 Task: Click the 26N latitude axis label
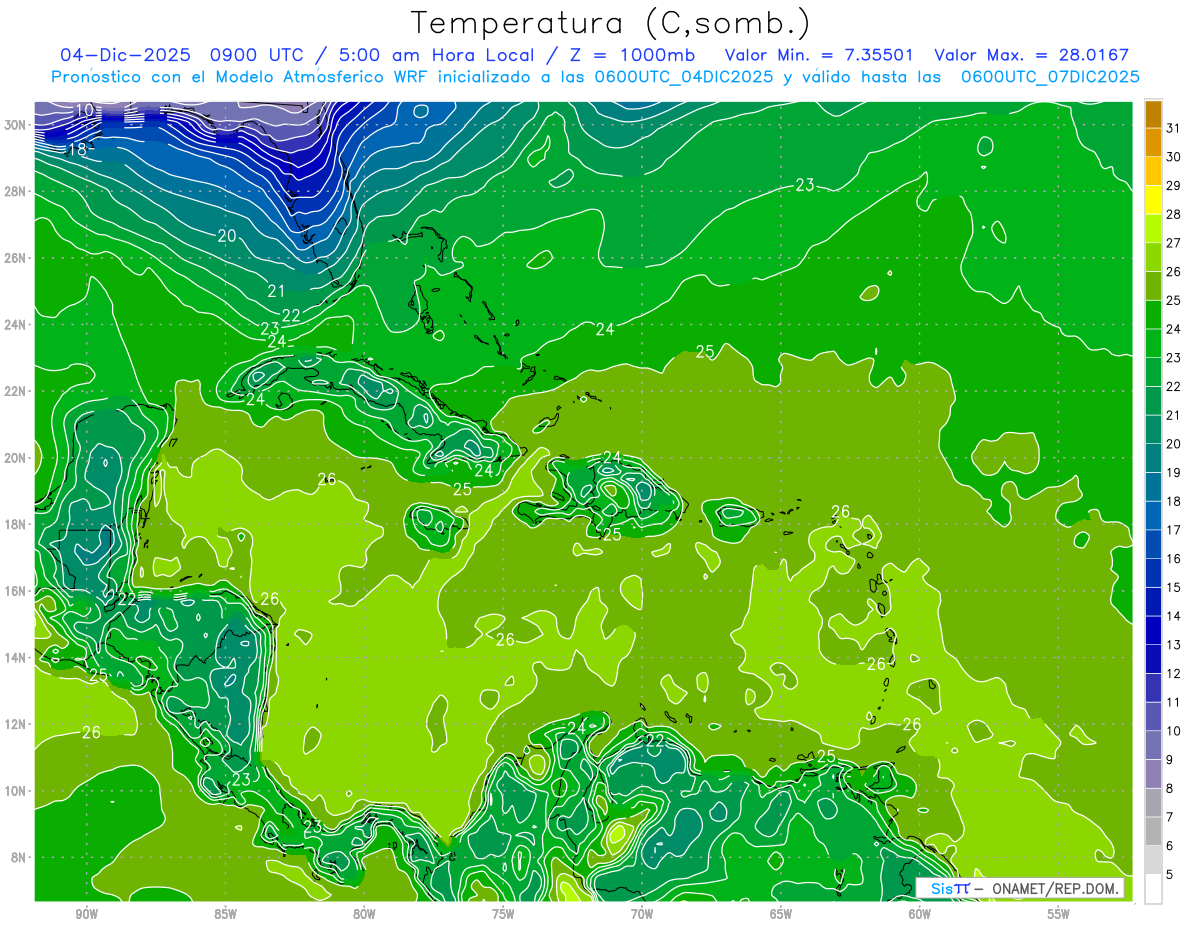coord(14,258)
